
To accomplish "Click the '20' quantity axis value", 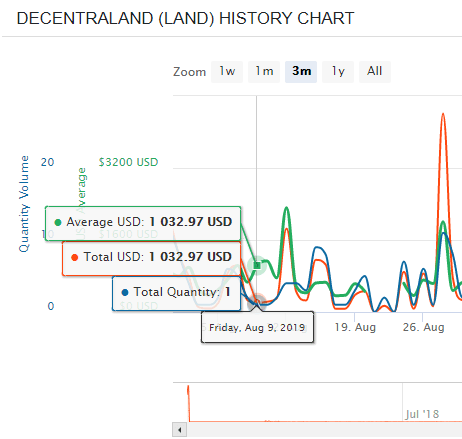I will click(x=47, y=162).
